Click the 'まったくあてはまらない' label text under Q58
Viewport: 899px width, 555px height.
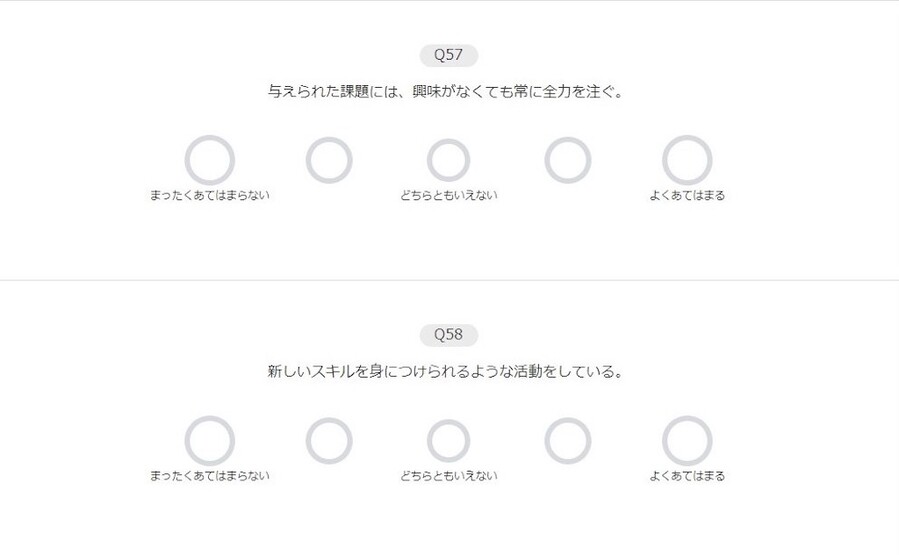210,476
